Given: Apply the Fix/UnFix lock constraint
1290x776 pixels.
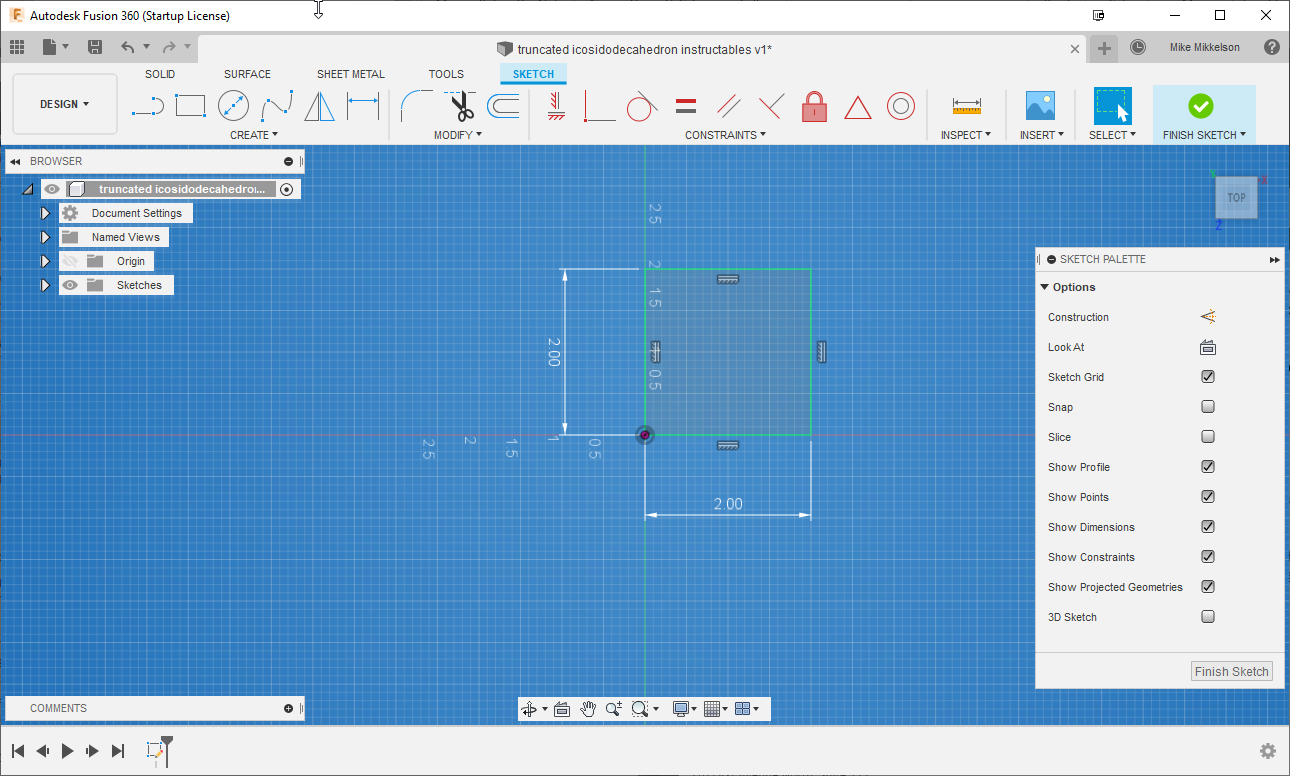Looking at the screenshot, I should tap(814, 105).
